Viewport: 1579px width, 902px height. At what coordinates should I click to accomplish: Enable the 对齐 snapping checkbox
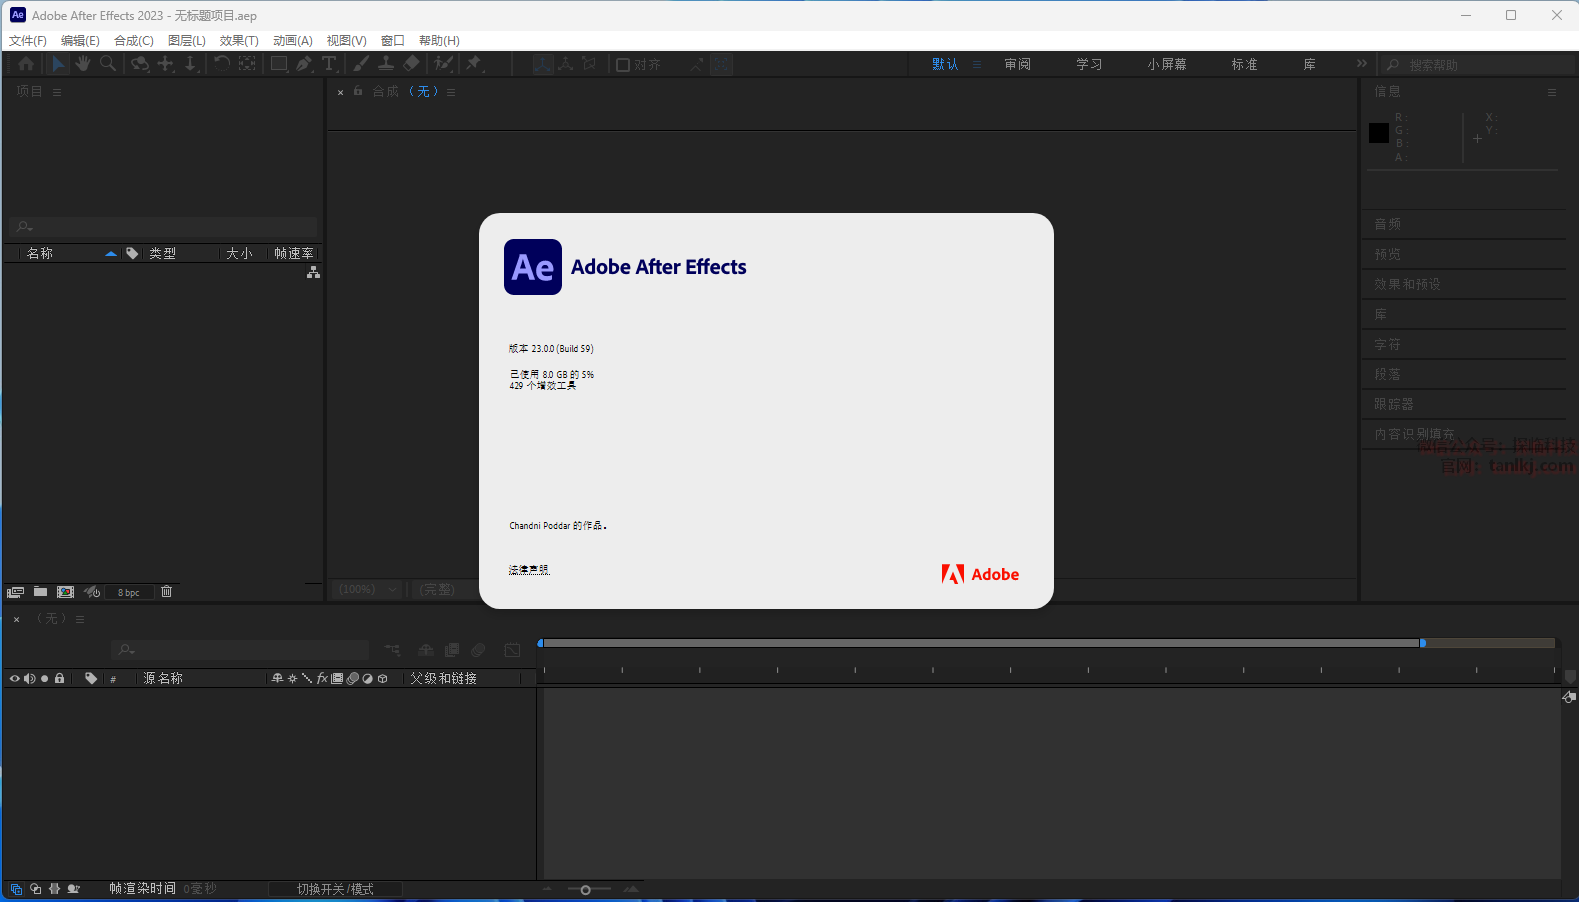click(623, 65)
